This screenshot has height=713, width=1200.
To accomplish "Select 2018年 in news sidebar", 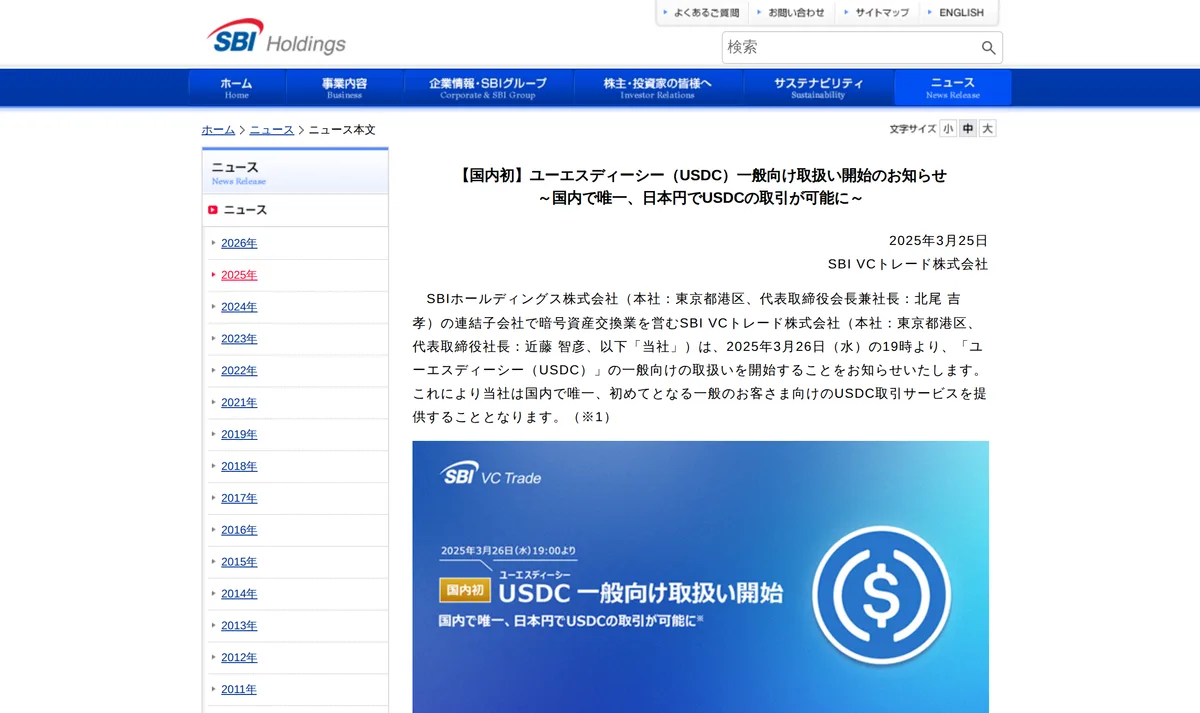I will 239,467.
